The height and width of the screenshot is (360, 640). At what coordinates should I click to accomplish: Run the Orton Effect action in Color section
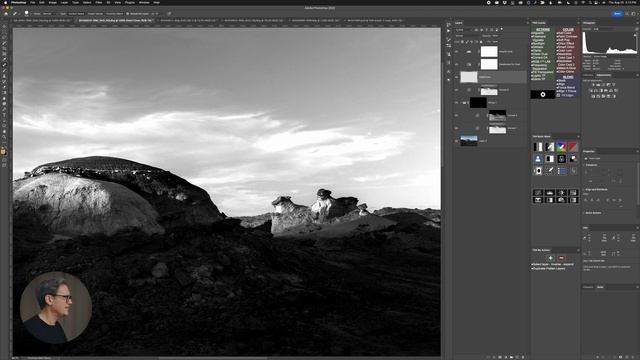566,43
